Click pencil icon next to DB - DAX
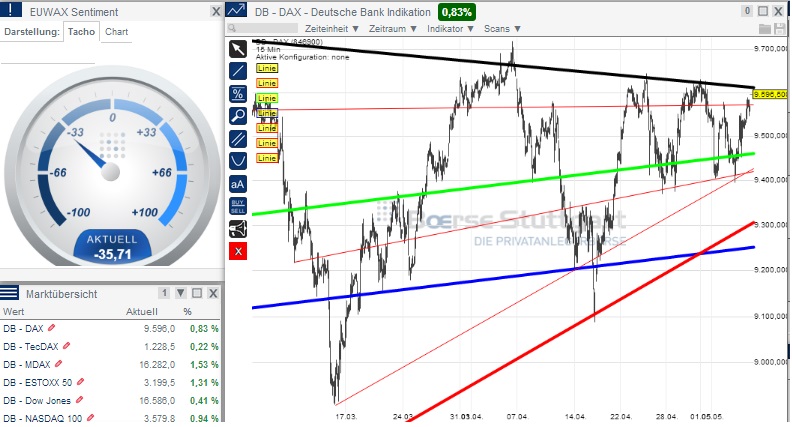 [x=51, y=328]
